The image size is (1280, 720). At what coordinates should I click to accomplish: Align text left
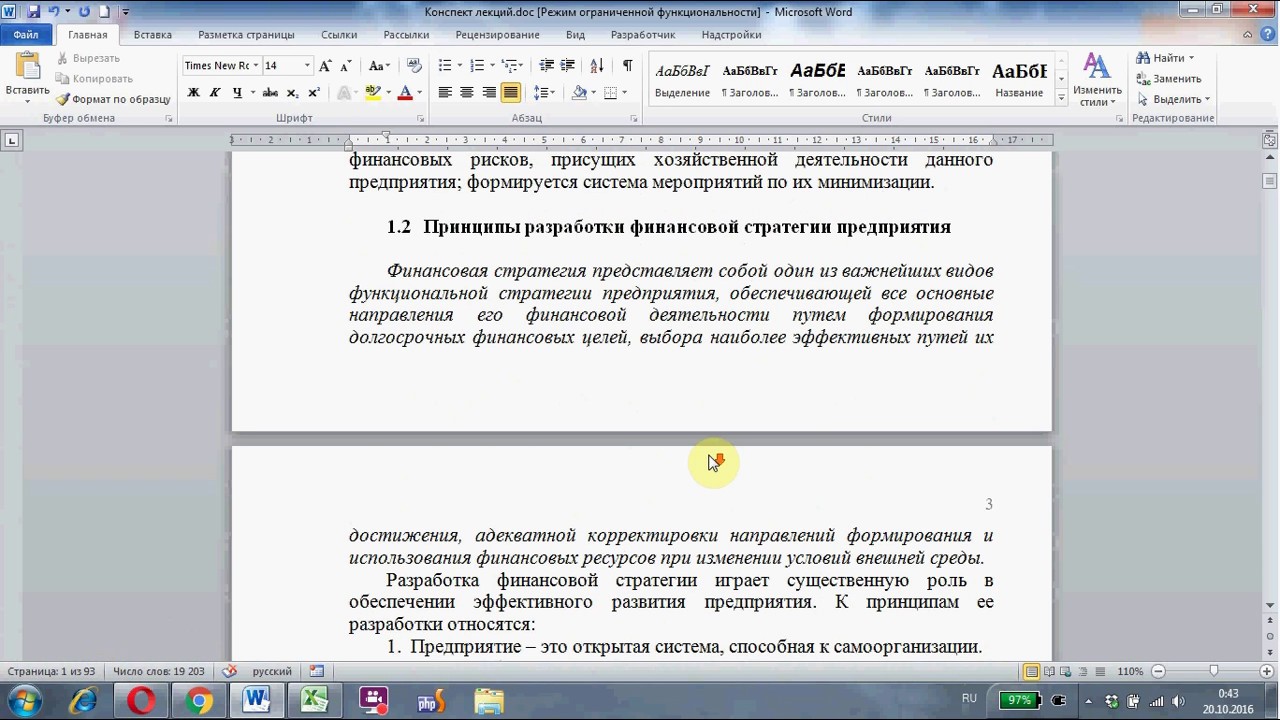pyautogui.click(x=445, y=93)
